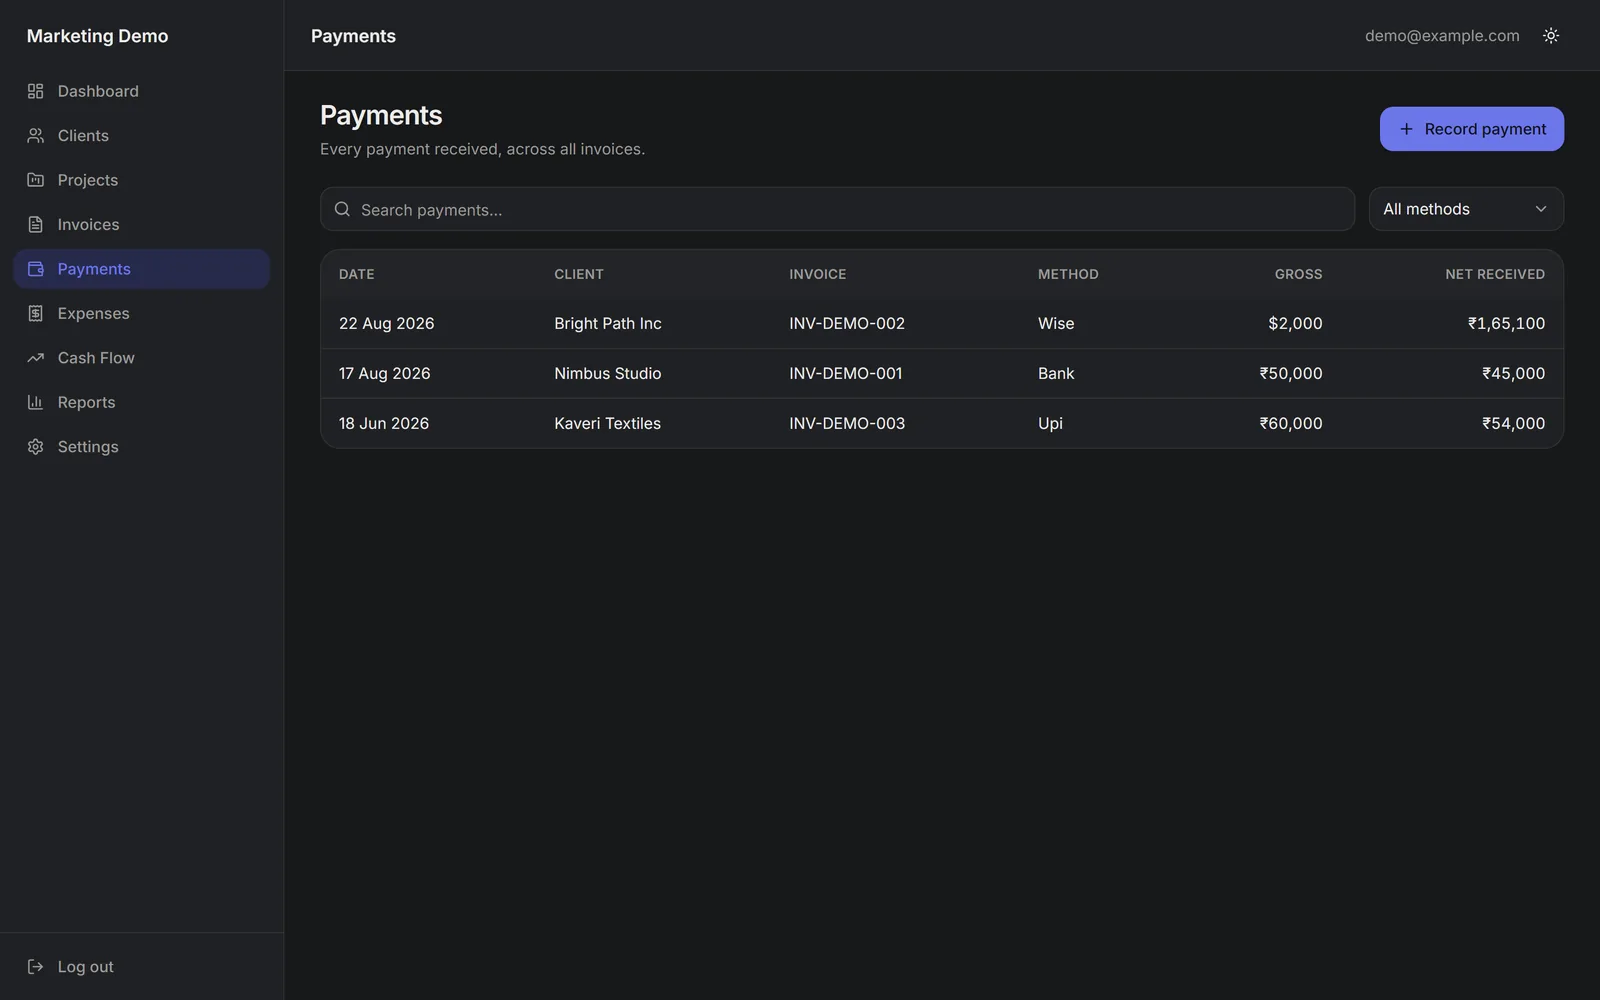The image size is (1600, 1000).
Task: Click the Wise method cell
Action: tap(1056, 323)
